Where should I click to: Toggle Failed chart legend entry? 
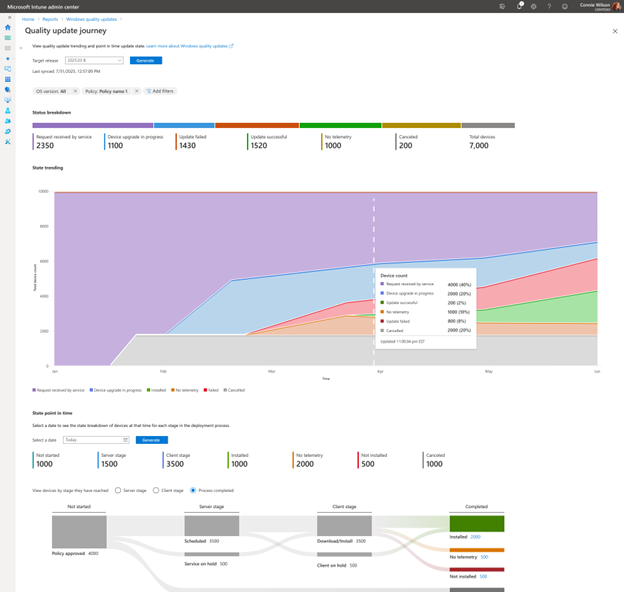click(x=211, y=390)
